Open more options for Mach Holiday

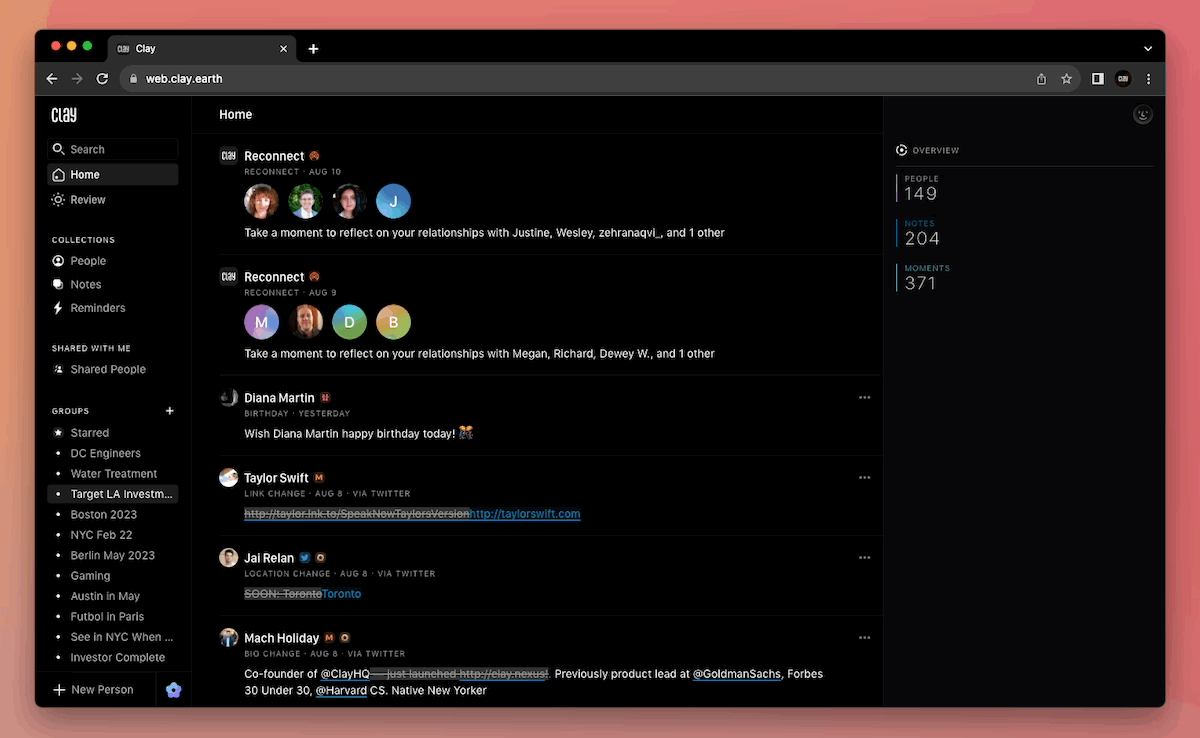864,637
